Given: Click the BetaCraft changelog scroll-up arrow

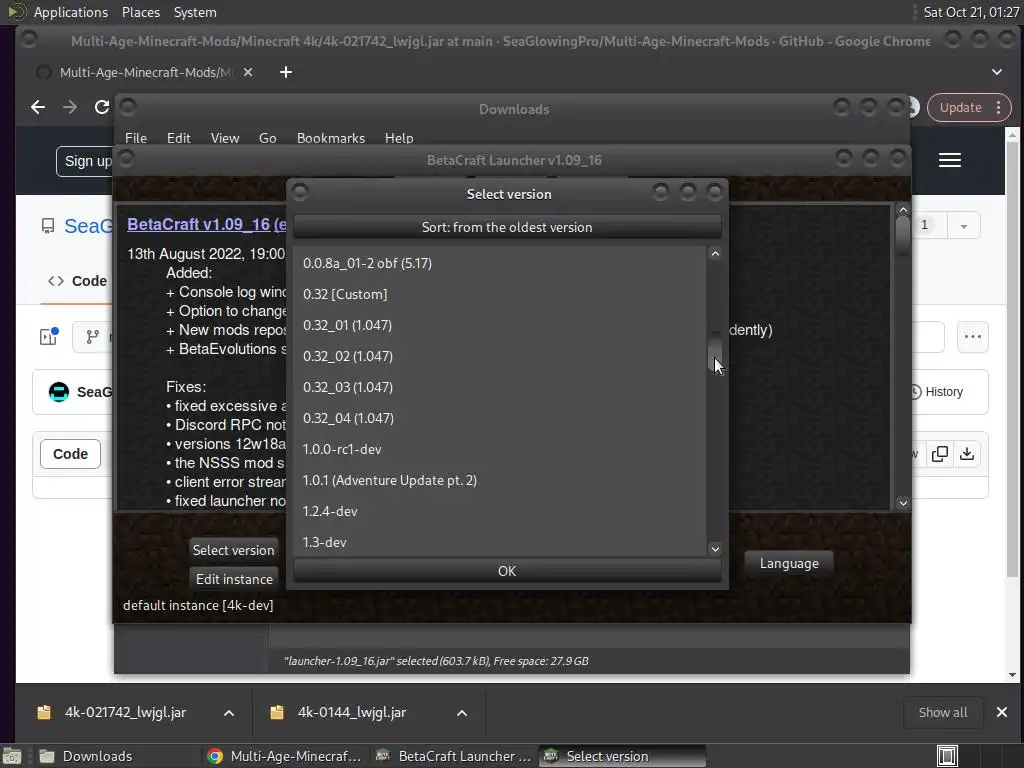Looking at the screenshot, I should 903,210.
